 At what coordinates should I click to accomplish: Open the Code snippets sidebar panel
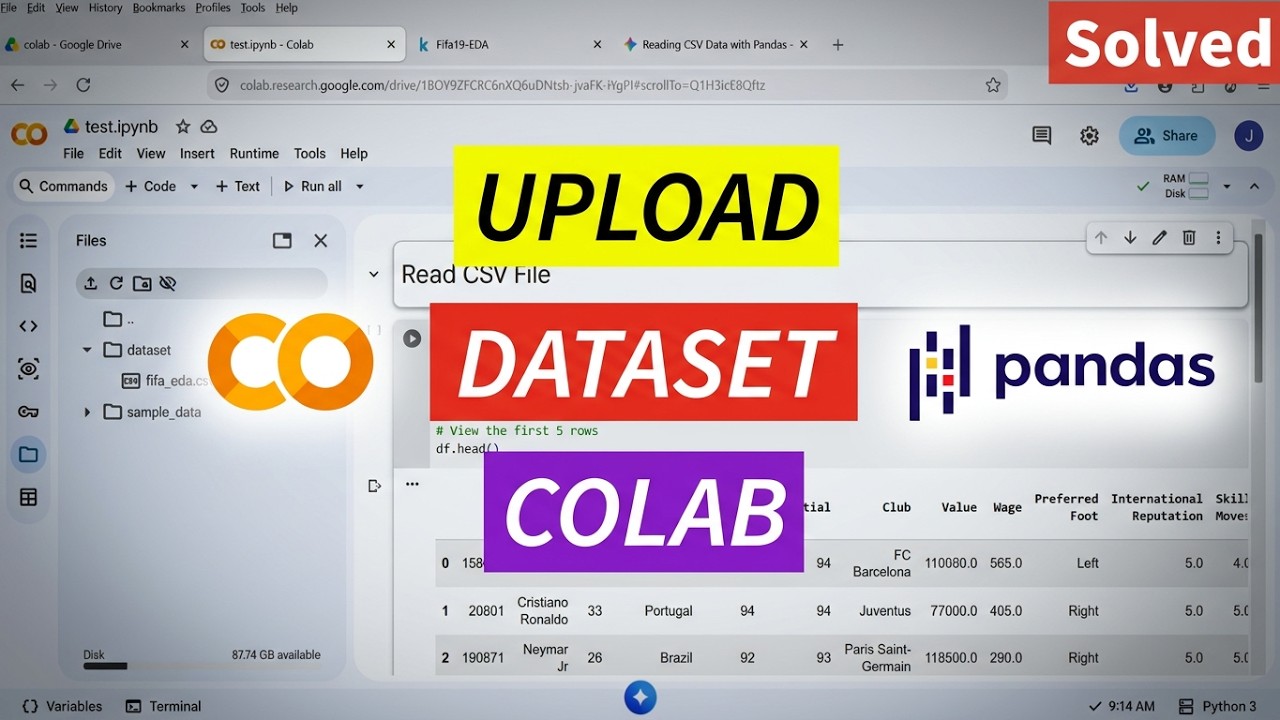pyautogui.click(x=28, y=326)
